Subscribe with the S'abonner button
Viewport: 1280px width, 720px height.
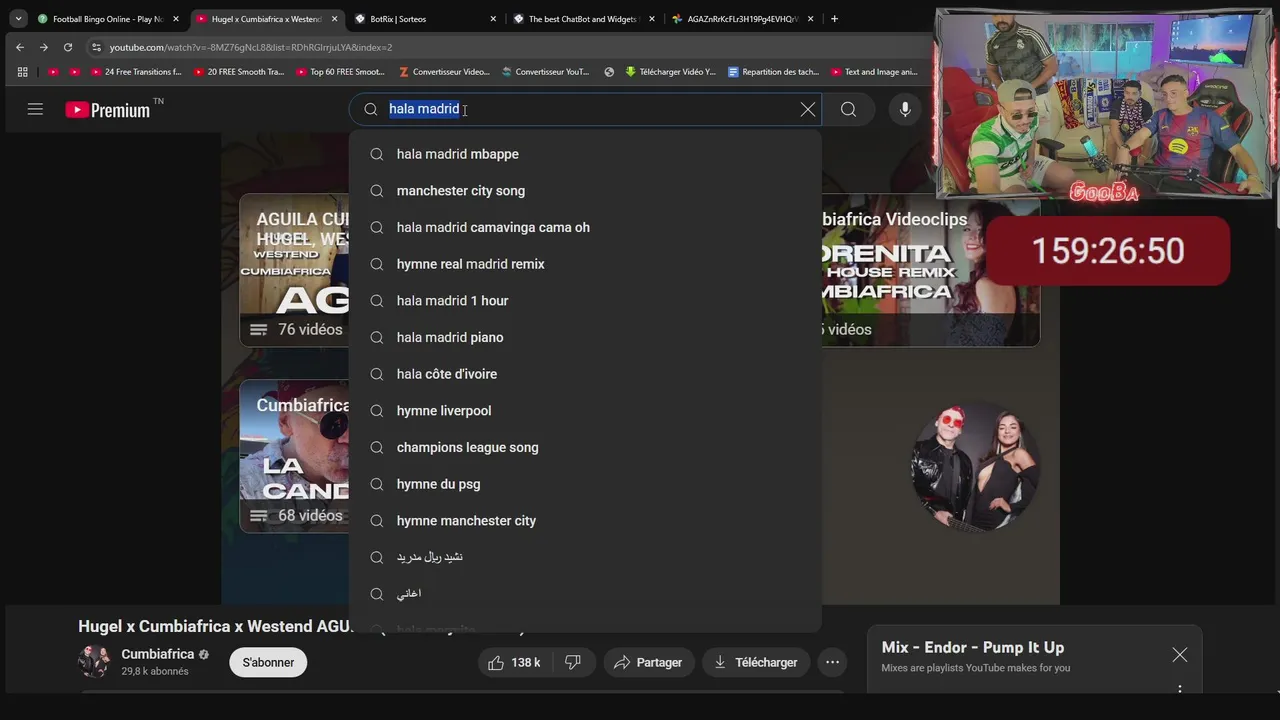(268, 662)
